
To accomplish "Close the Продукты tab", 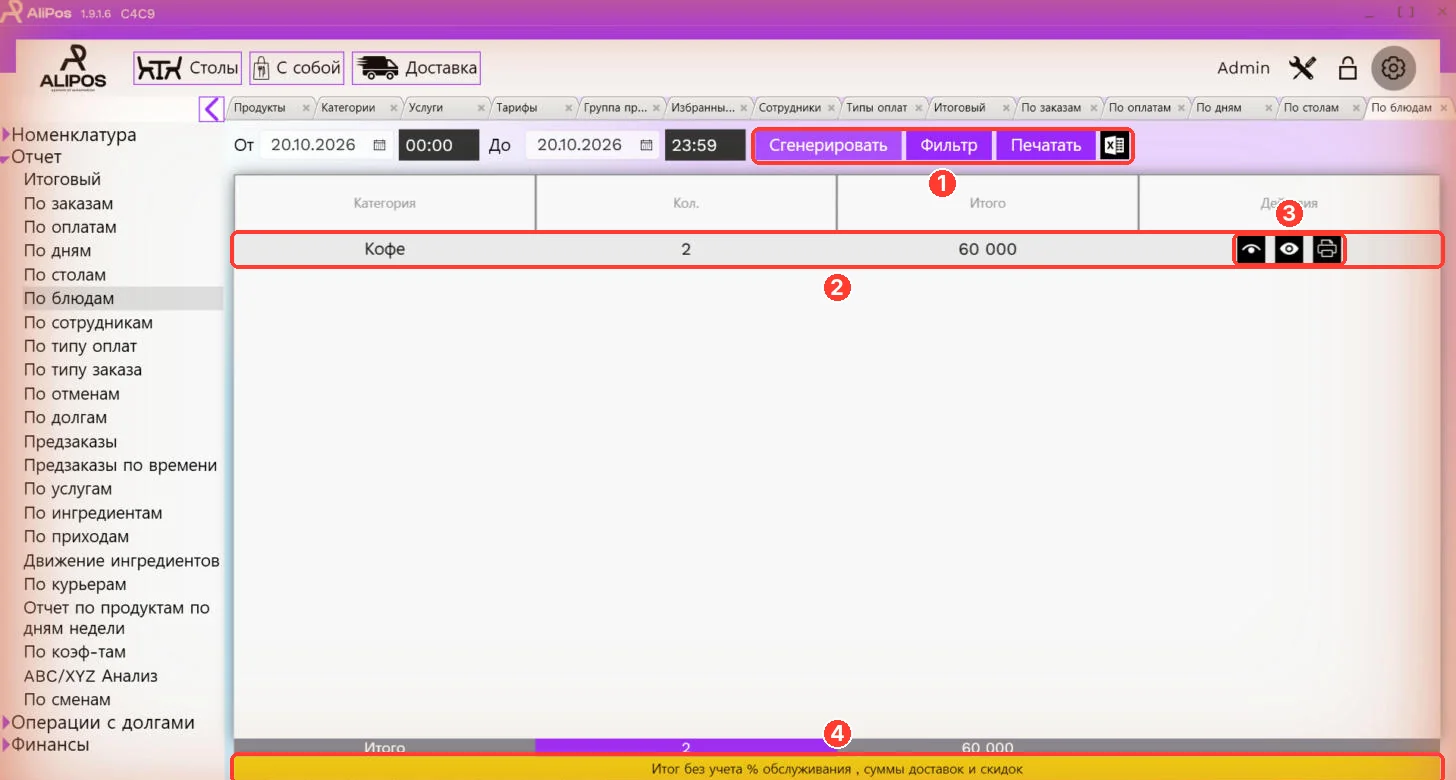I will click(305, 108).
